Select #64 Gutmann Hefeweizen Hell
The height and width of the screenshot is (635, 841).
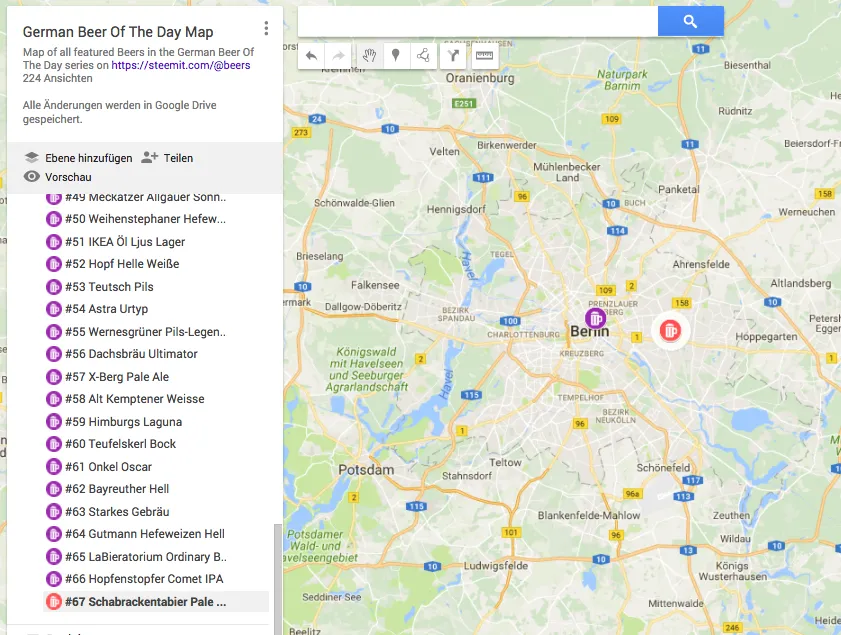[x=145, y=534]
